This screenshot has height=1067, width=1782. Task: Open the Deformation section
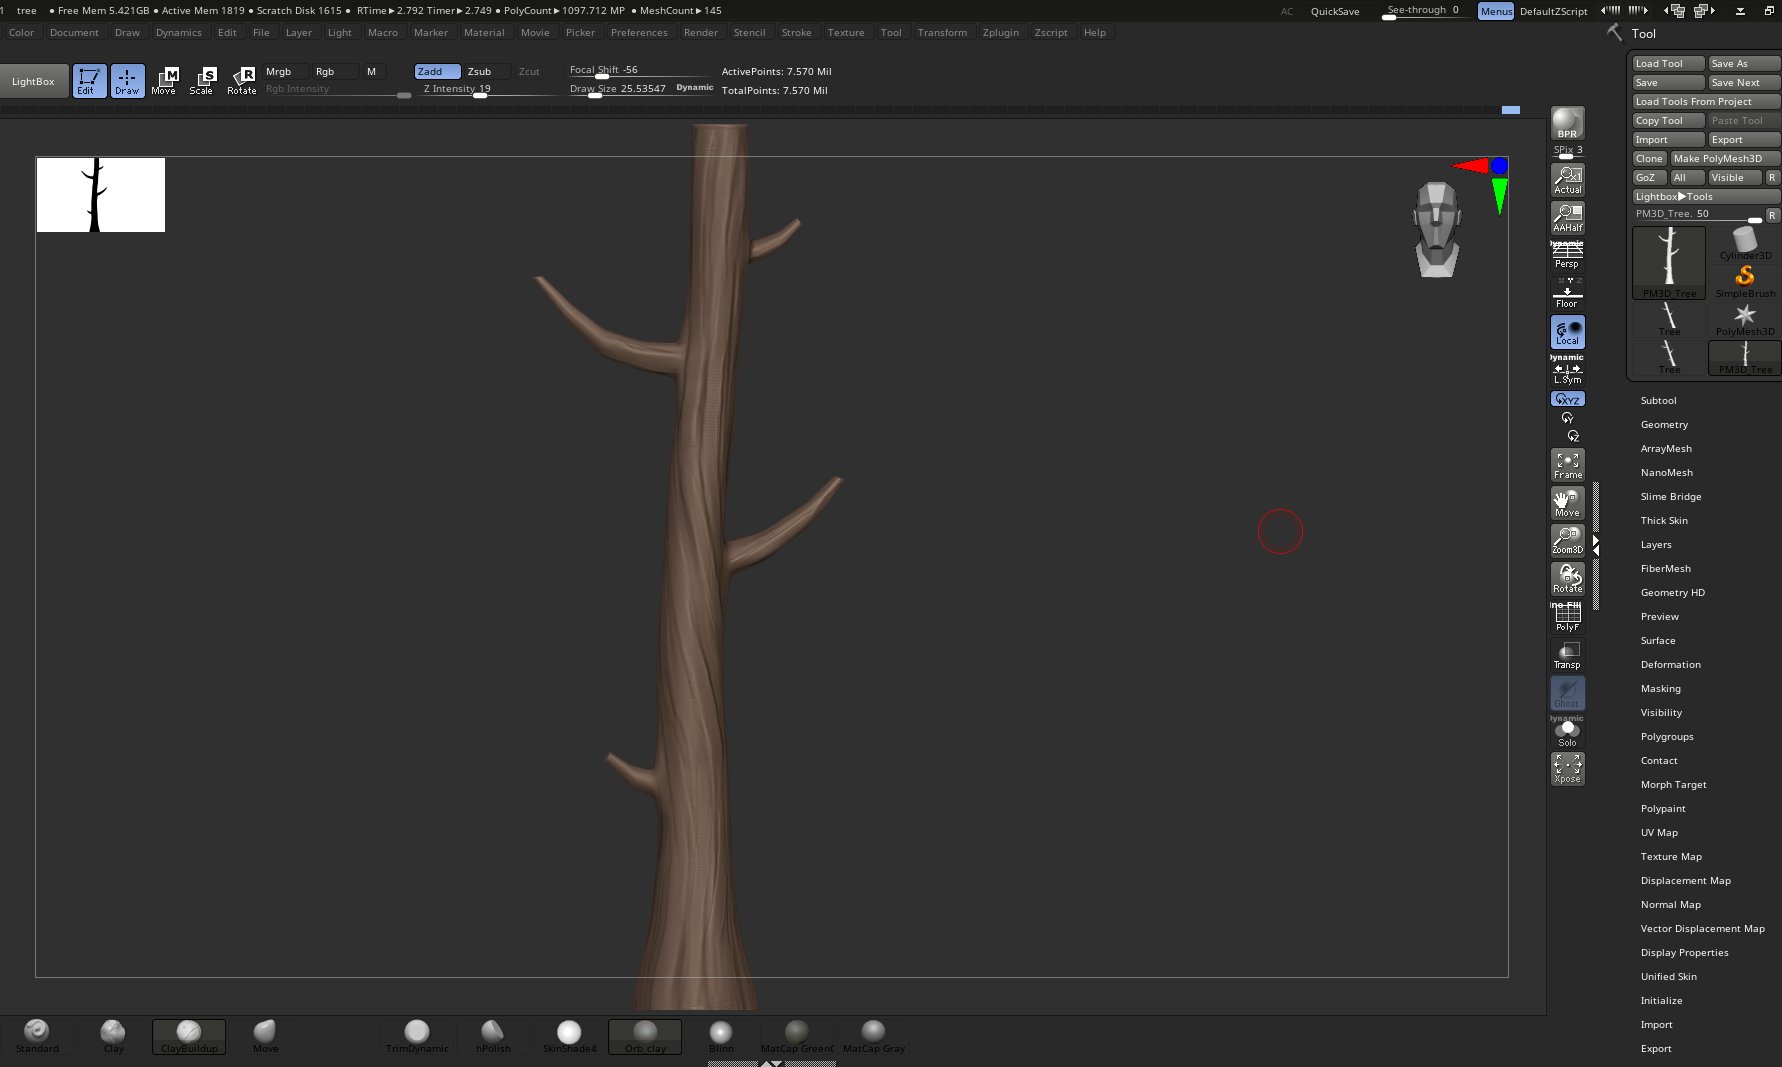pos(1670,664)
